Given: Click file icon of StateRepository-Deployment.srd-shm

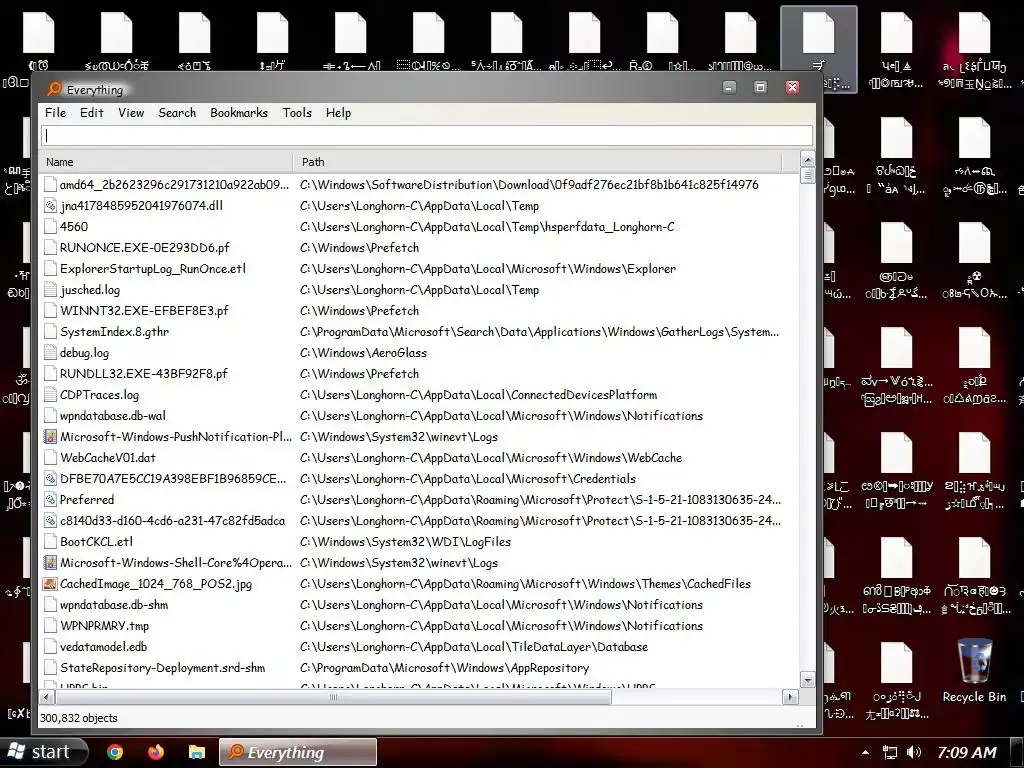Looking at the screenshot, I should click(x=50, y=667).
